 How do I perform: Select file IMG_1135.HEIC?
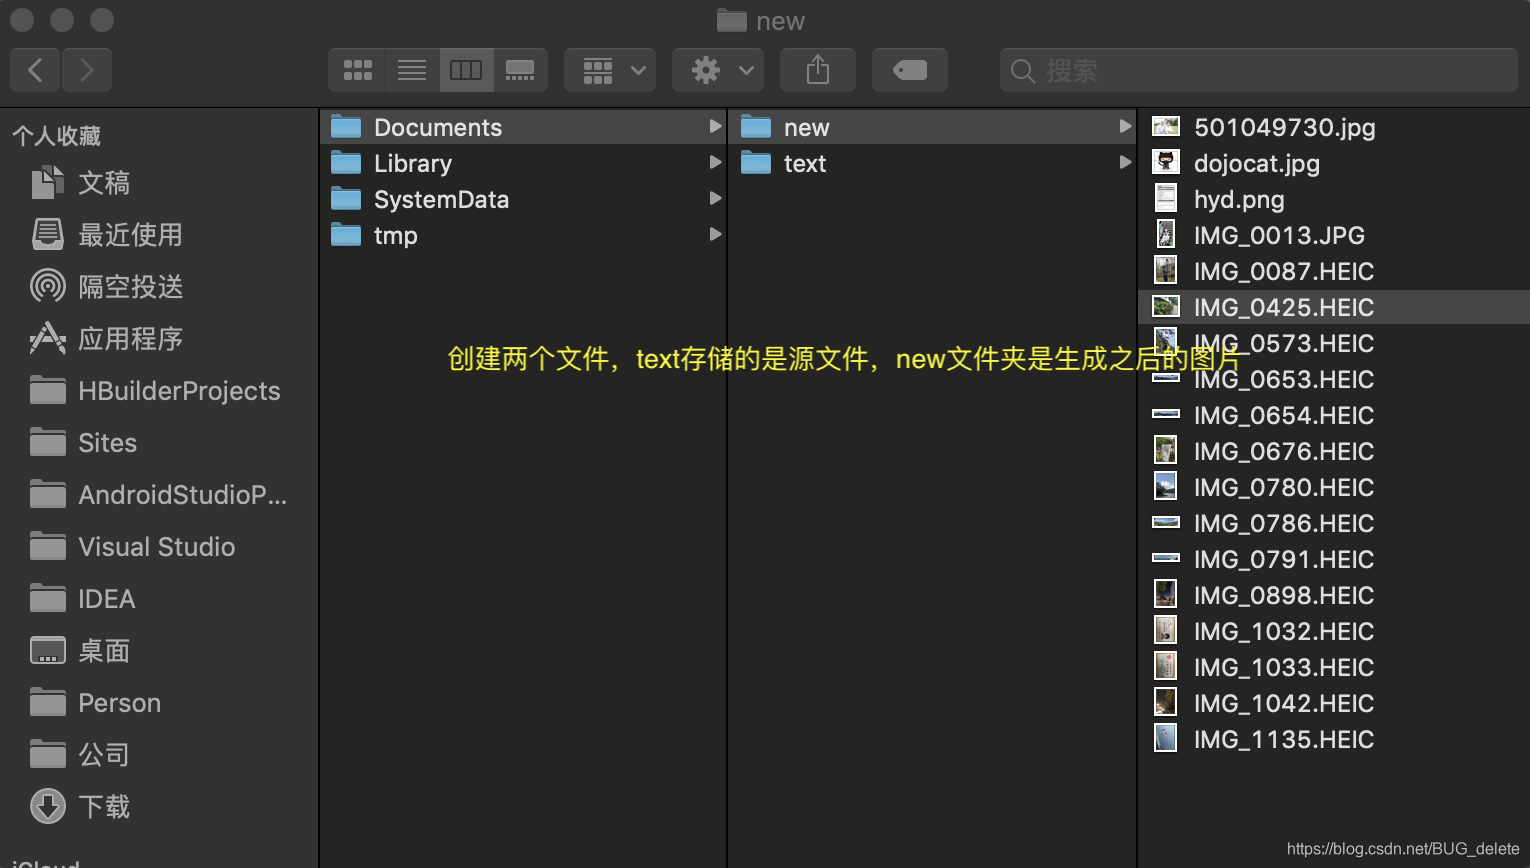(x=1334, y=739)
